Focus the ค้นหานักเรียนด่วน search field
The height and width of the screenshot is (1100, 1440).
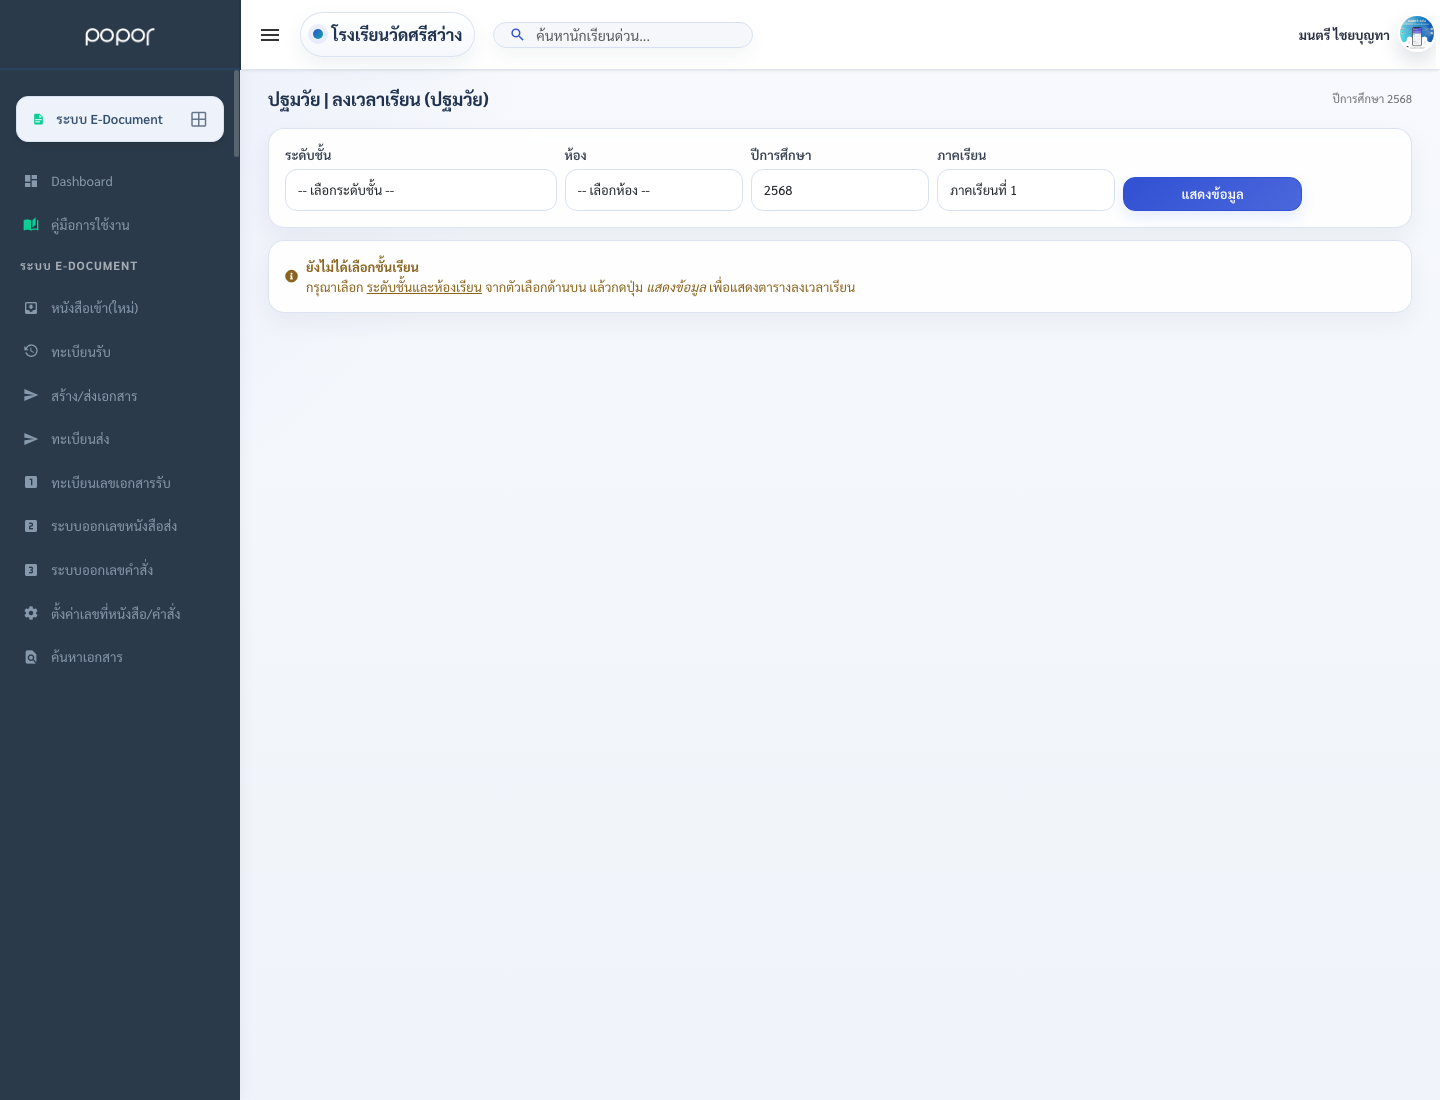pyautogui.click(x=623, y=35)
